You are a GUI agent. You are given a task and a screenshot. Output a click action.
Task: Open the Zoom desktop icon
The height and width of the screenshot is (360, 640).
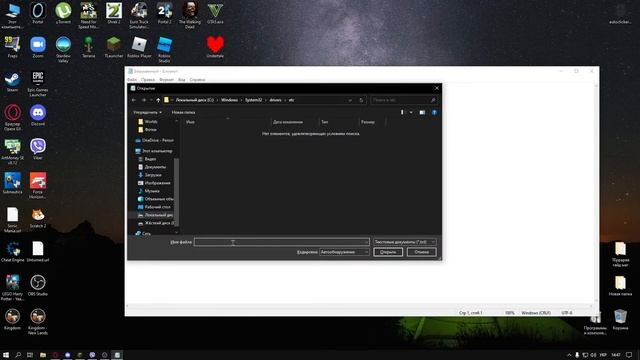point(38,47)
